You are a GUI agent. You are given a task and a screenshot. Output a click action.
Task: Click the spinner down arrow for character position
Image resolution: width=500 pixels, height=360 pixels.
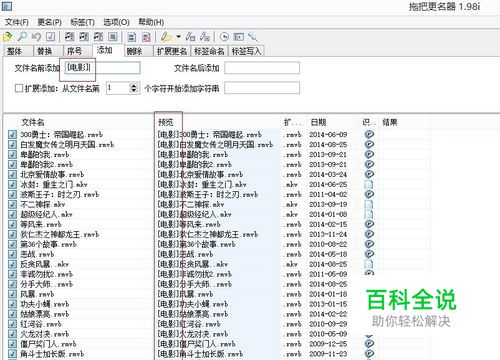(134, 91)
